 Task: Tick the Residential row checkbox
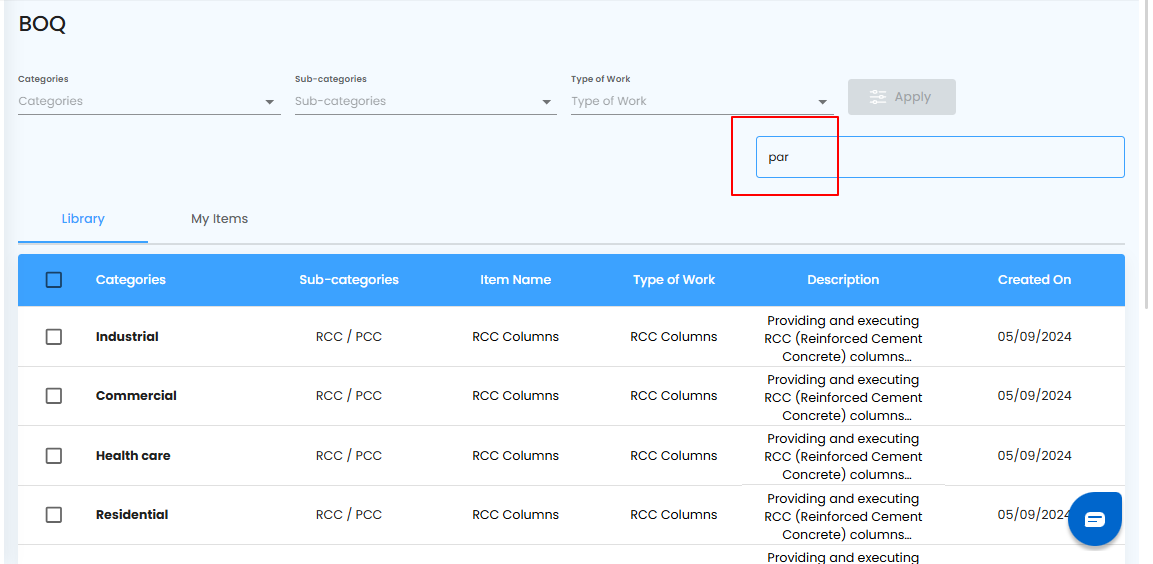(54, 515)
